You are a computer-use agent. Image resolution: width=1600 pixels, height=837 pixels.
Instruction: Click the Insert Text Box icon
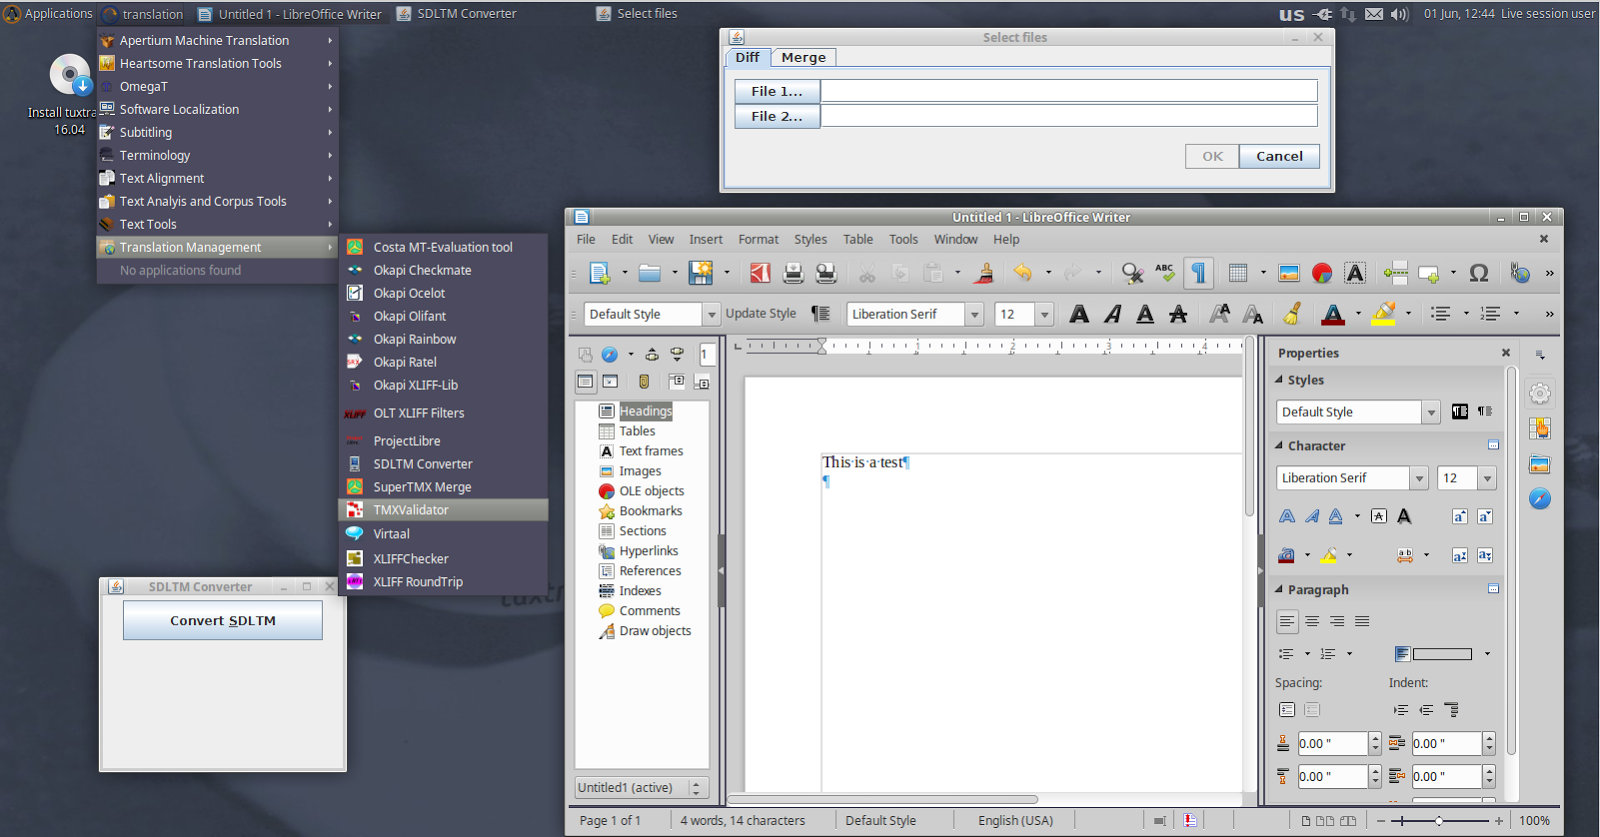point(1355,273)
